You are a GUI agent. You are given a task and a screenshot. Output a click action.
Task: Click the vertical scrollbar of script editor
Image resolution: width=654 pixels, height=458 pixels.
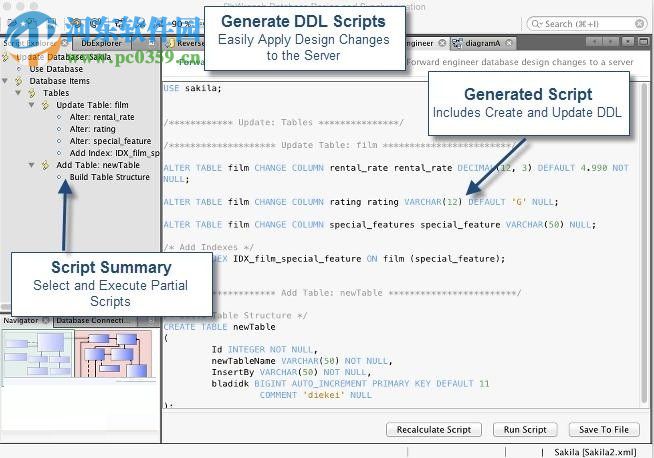coord(645,244)
